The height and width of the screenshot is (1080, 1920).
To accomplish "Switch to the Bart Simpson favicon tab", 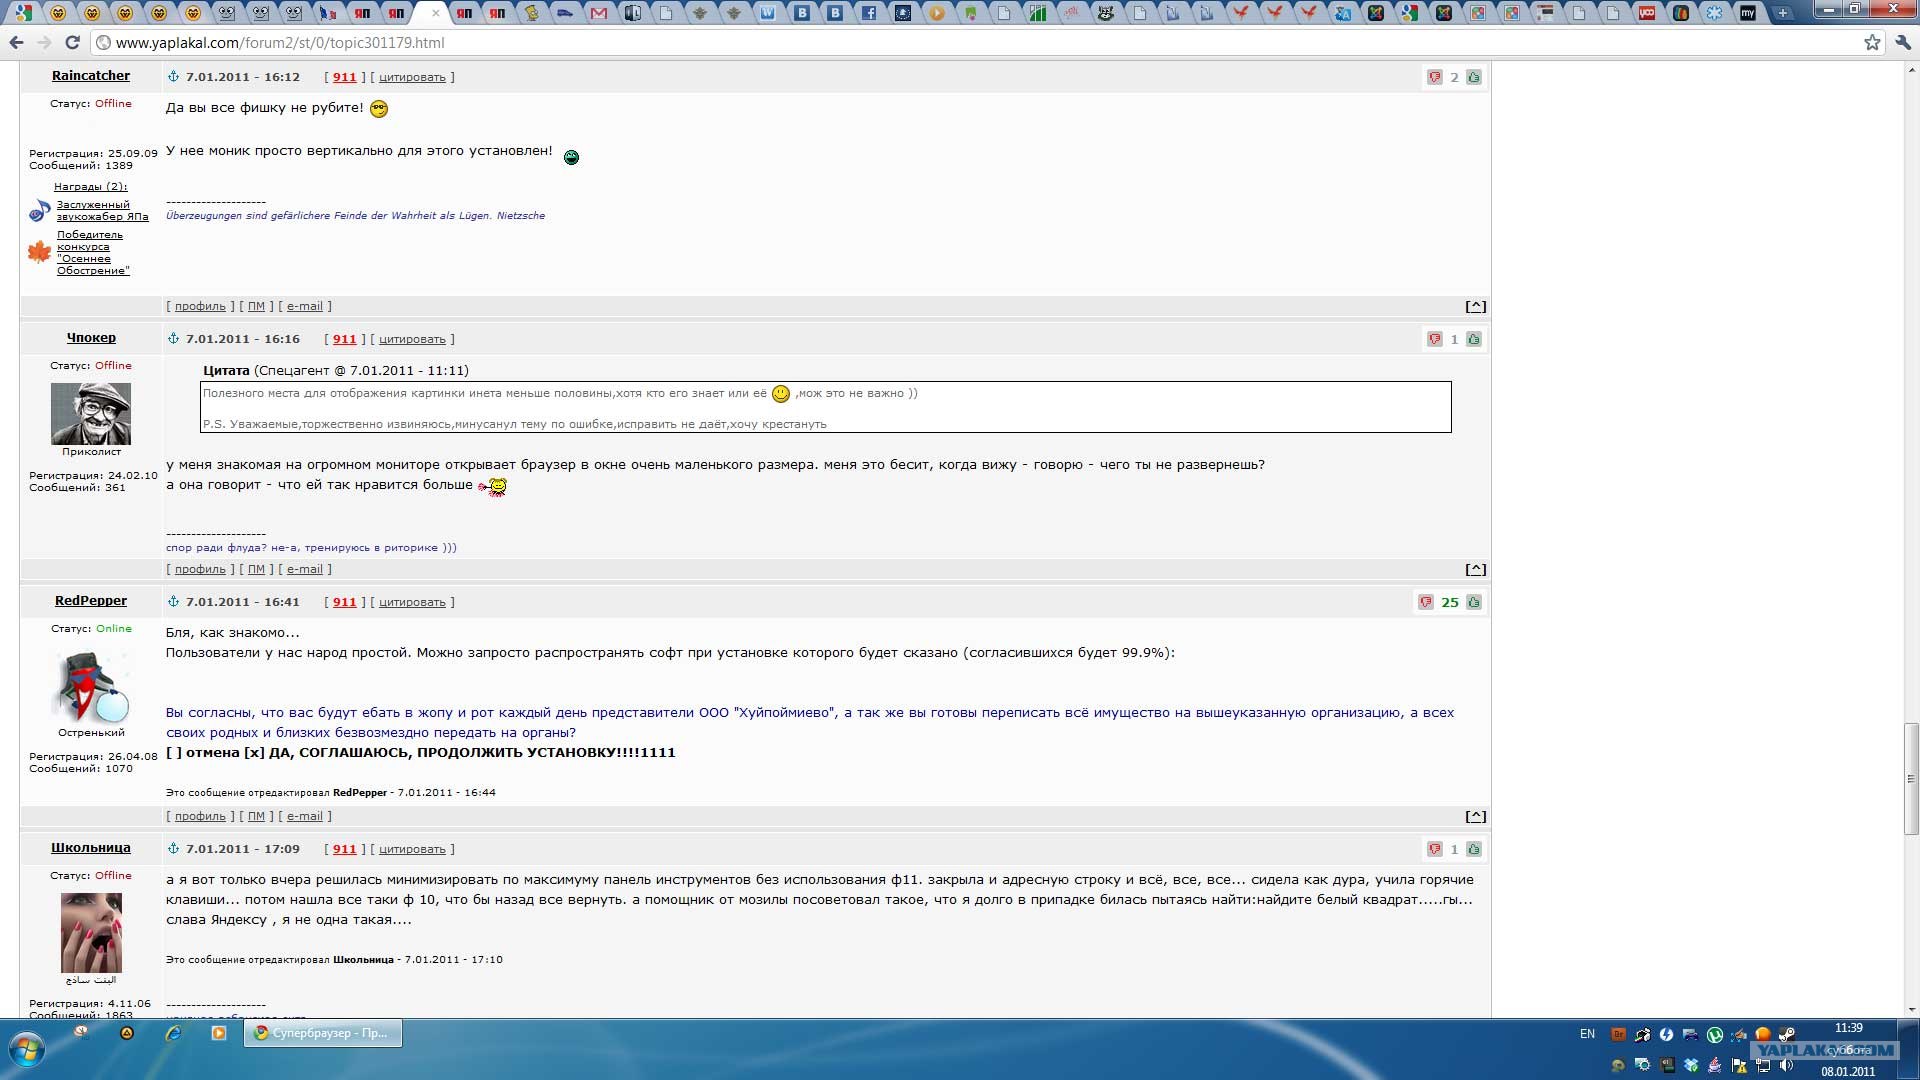I will (531, 13).
